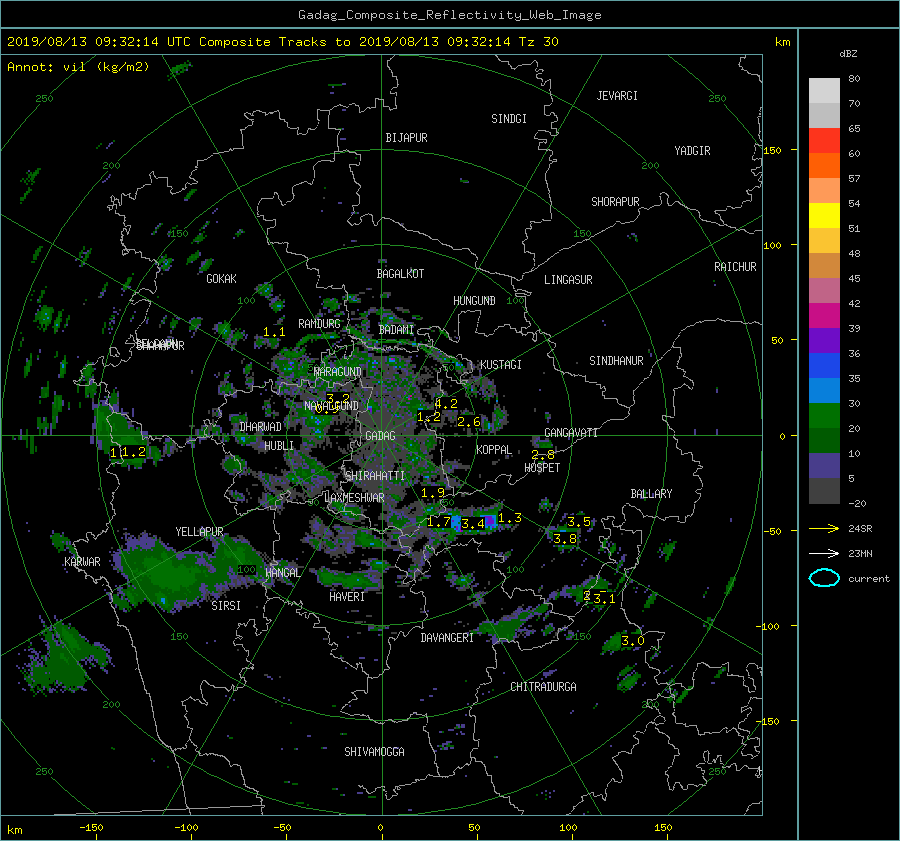
Task: Click the GOKAK city label
Action: [221, 278]
